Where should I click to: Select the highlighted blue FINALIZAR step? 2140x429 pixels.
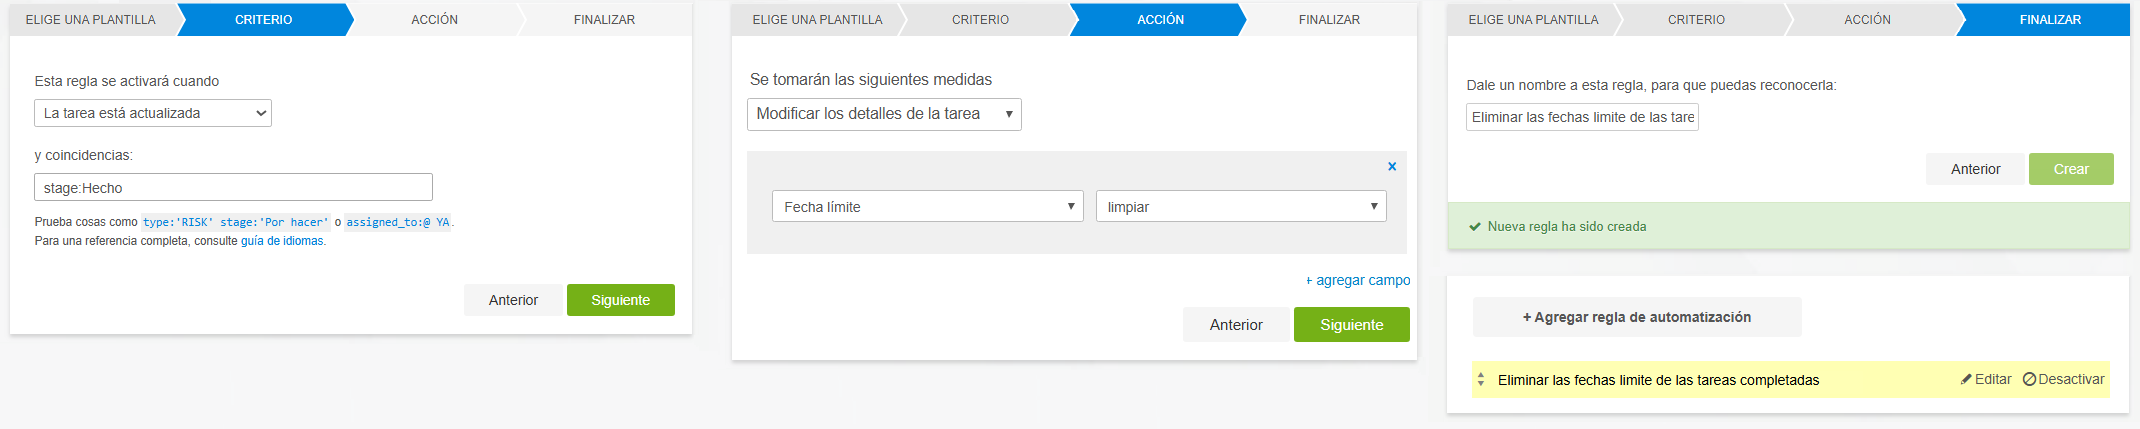(x=2049, y=20)
